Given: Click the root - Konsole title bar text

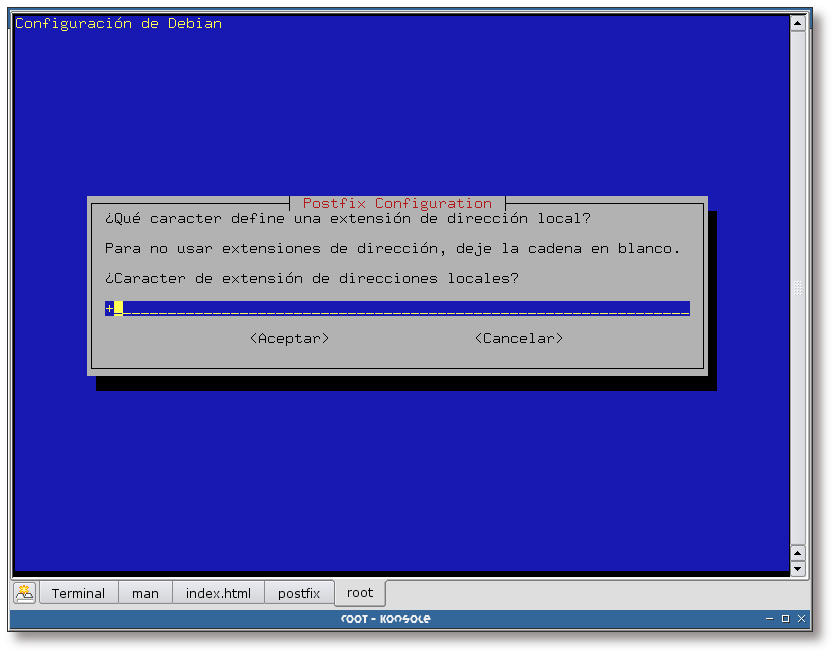Looking at the screenshot, I should (385, 619).
